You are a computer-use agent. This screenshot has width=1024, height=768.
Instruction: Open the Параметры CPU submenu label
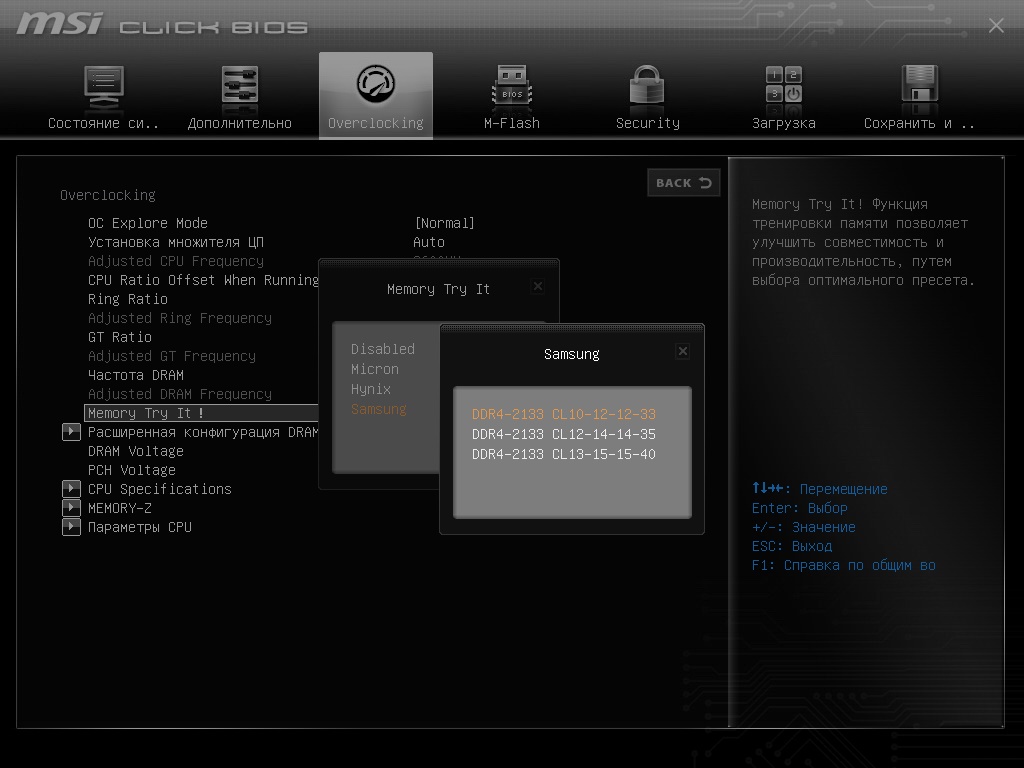tap(140, 527)
